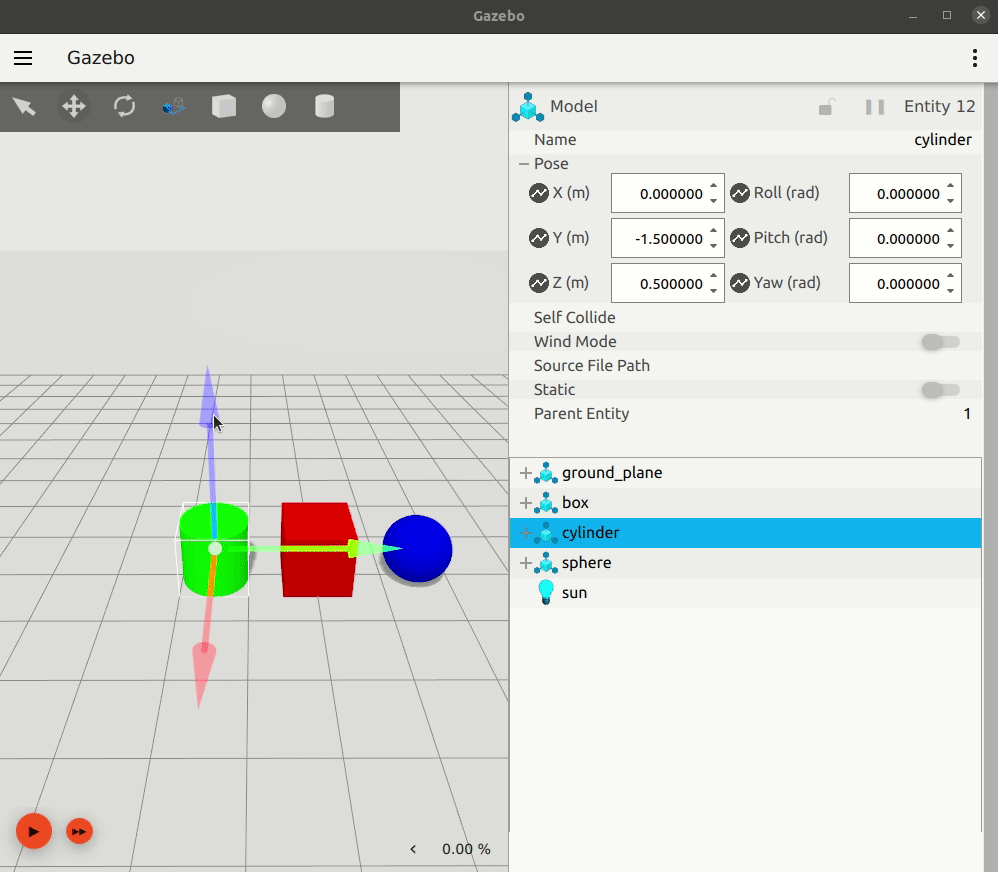The width and height of the screenshot is (998, 872).
Task: Click the plot icon beside Yaw (rad)
Action: tap(740, 283)
